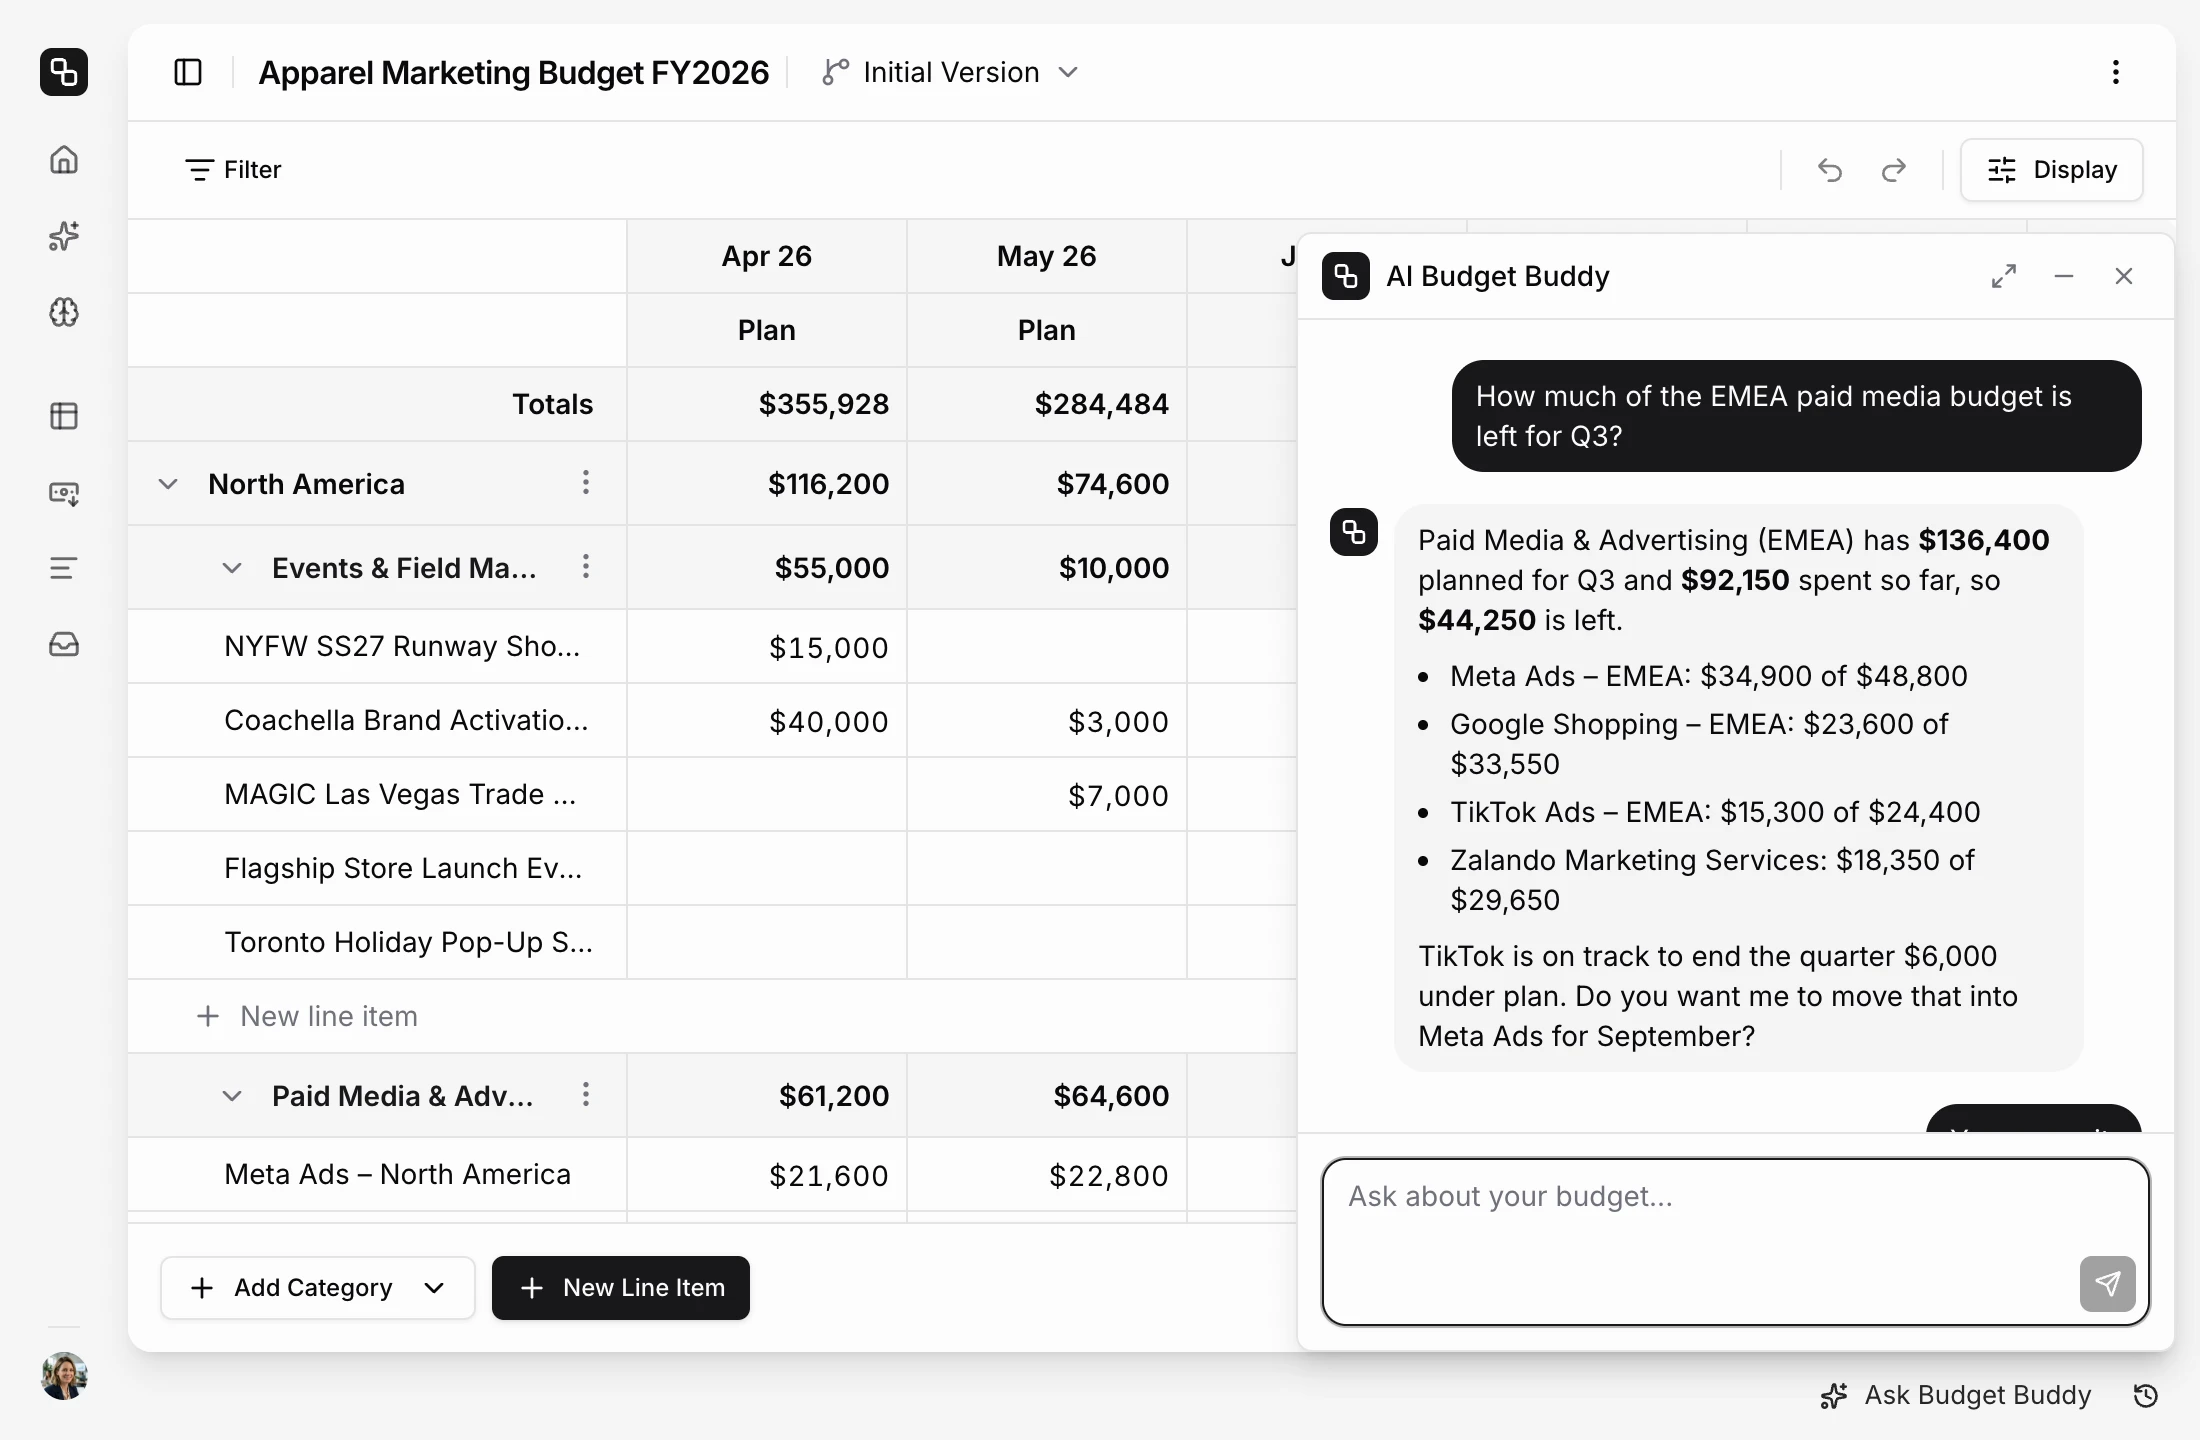Minimize the AI Budget Buddy panel

pyautogui.click(x=2063, y=276)
